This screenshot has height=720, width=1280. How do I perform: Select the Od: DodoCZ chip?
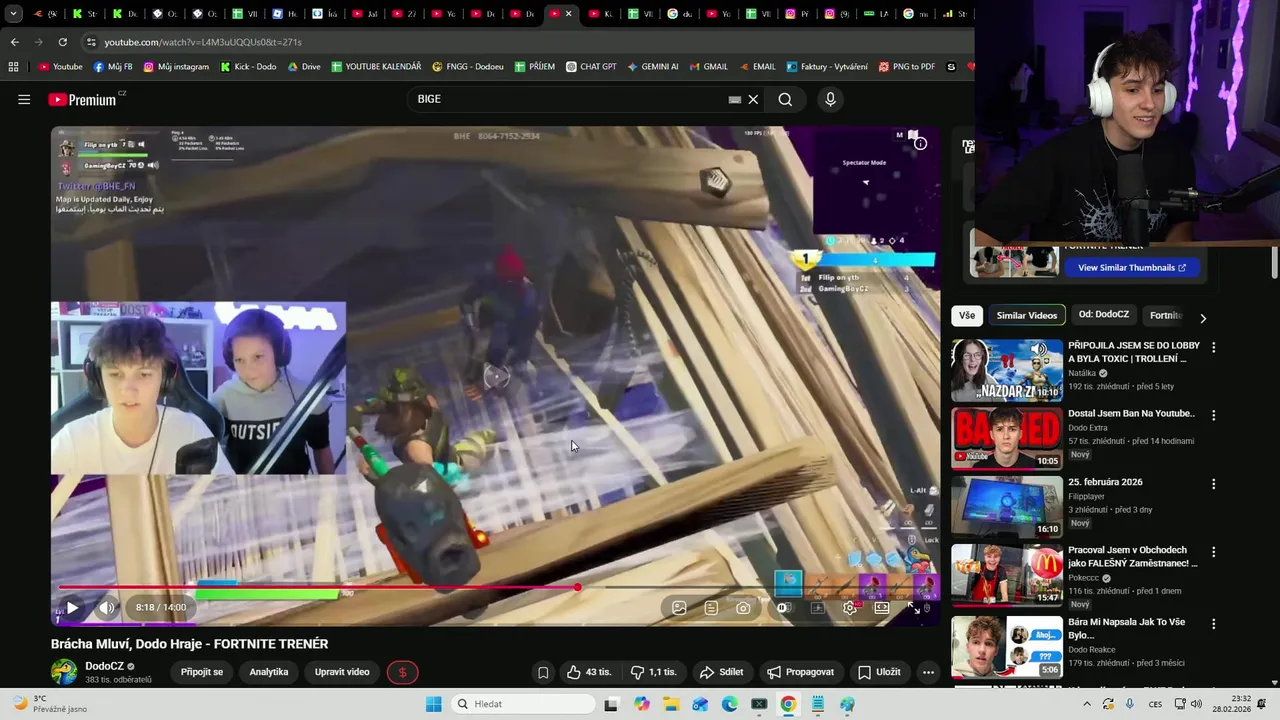1104,315
